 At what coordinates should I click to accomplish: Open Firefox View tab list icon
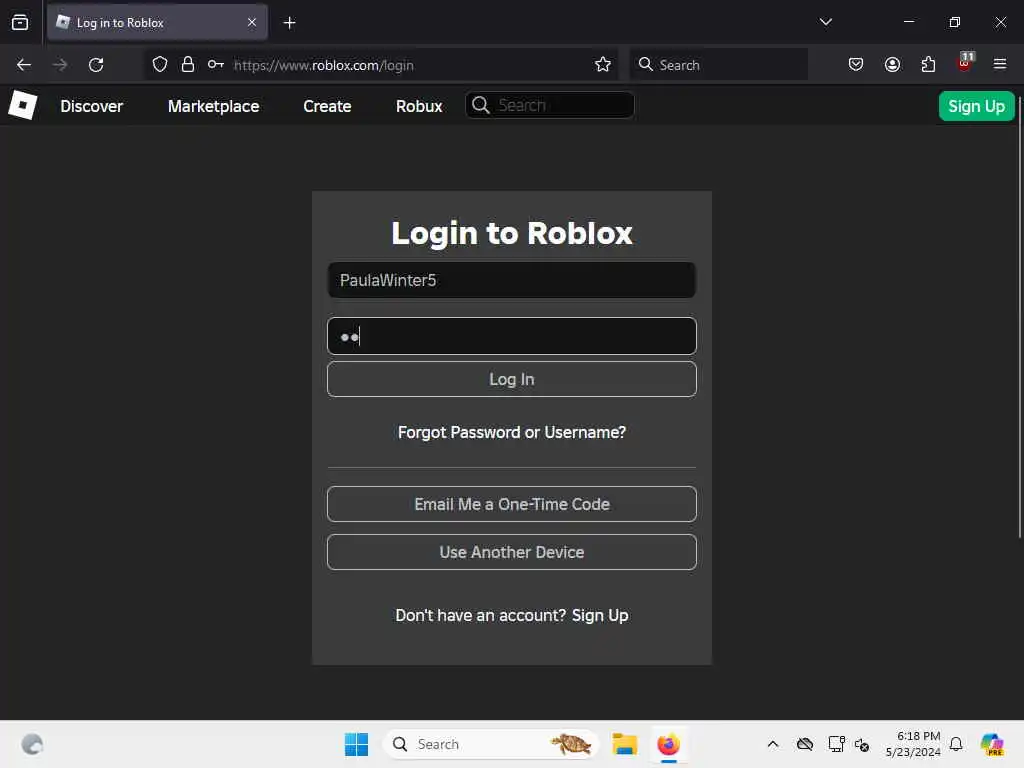pyautogui.click(x=20, y=22)
